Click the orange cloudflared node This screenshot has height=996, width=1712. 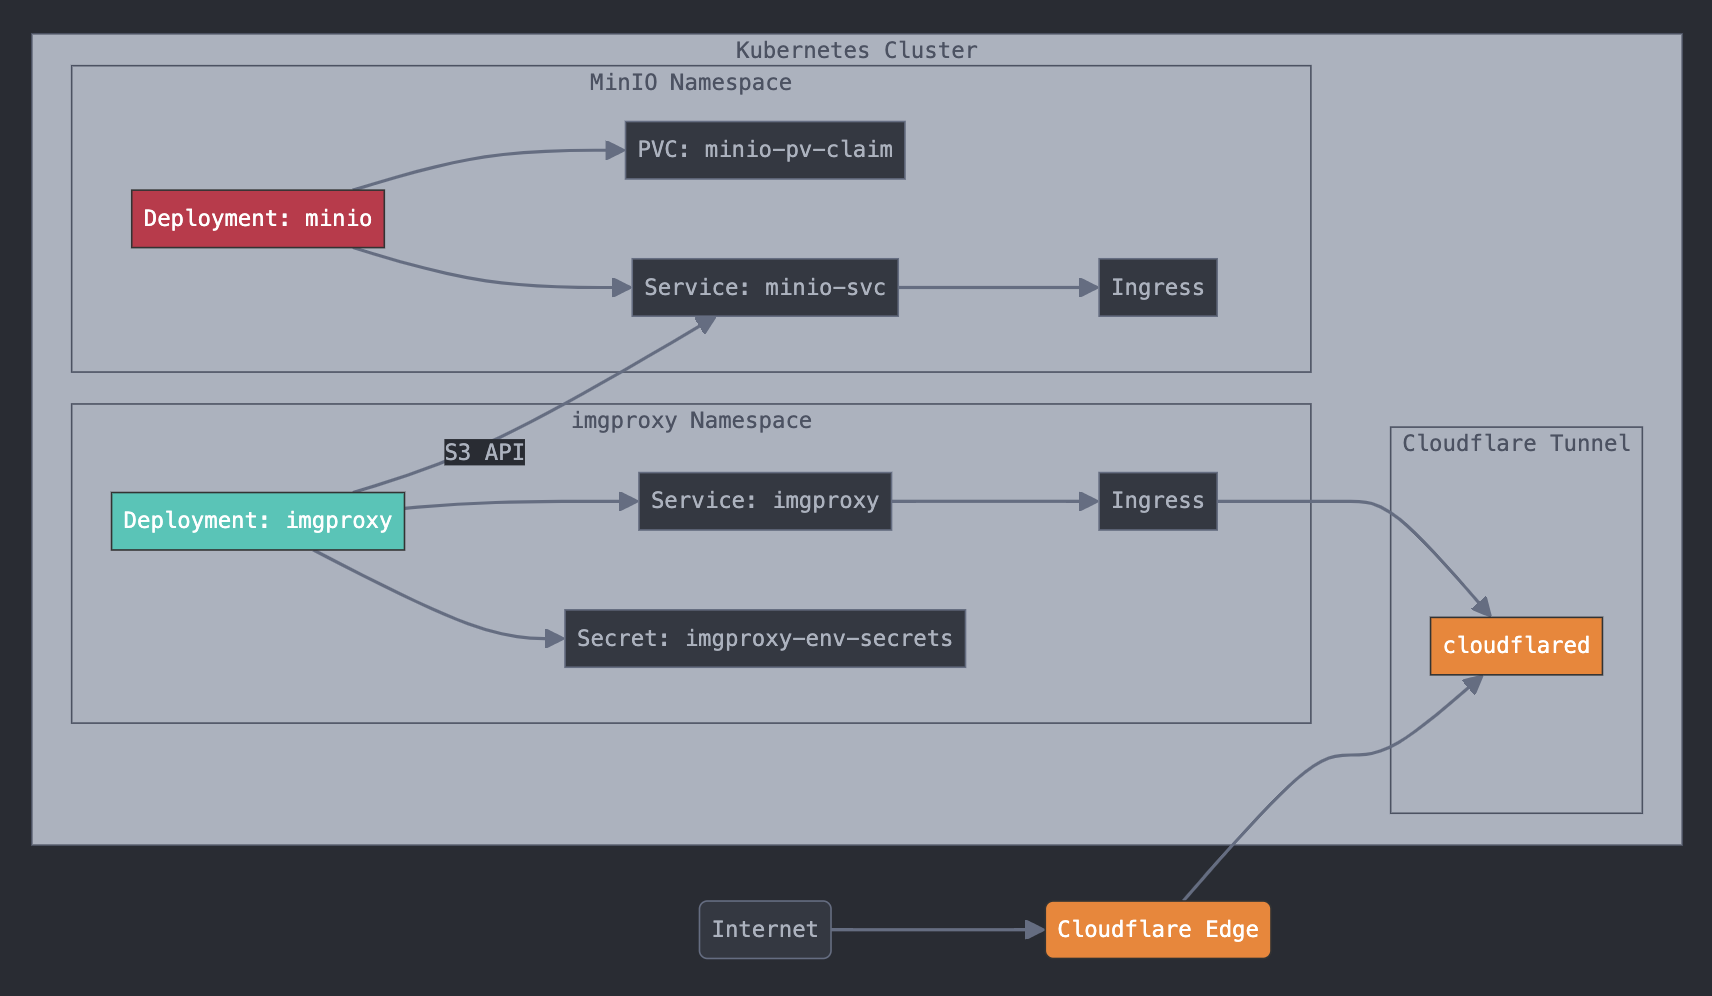(1516, 646)
